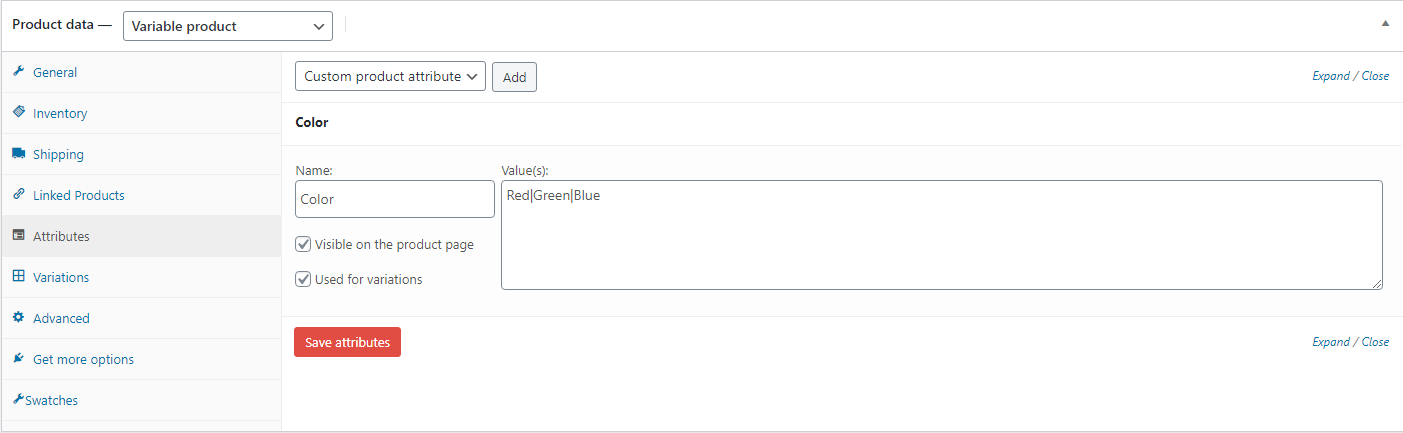1403x433 pixels.
Task: Click the Save attributes button
Action: [347, 342]
